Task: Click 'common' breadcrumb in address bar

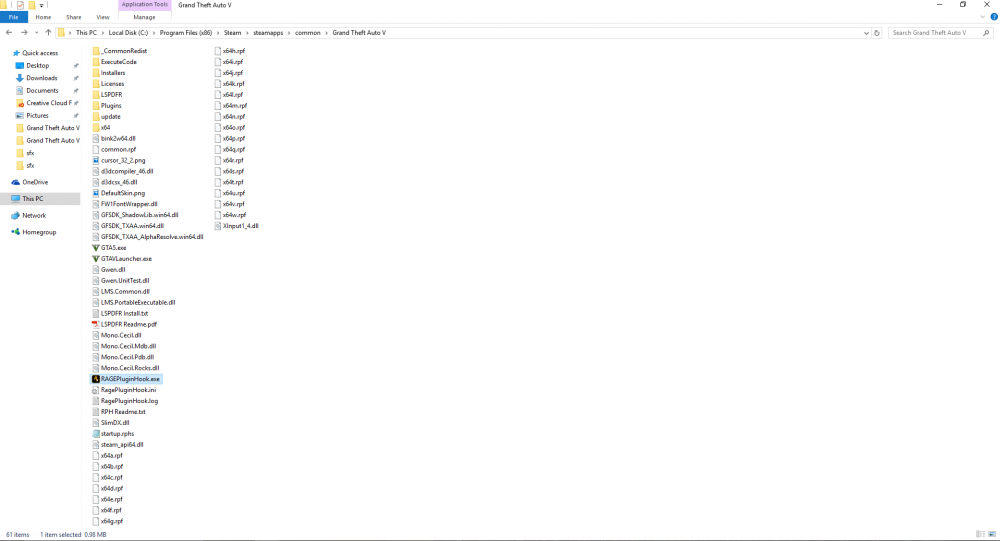Action: 307,33
